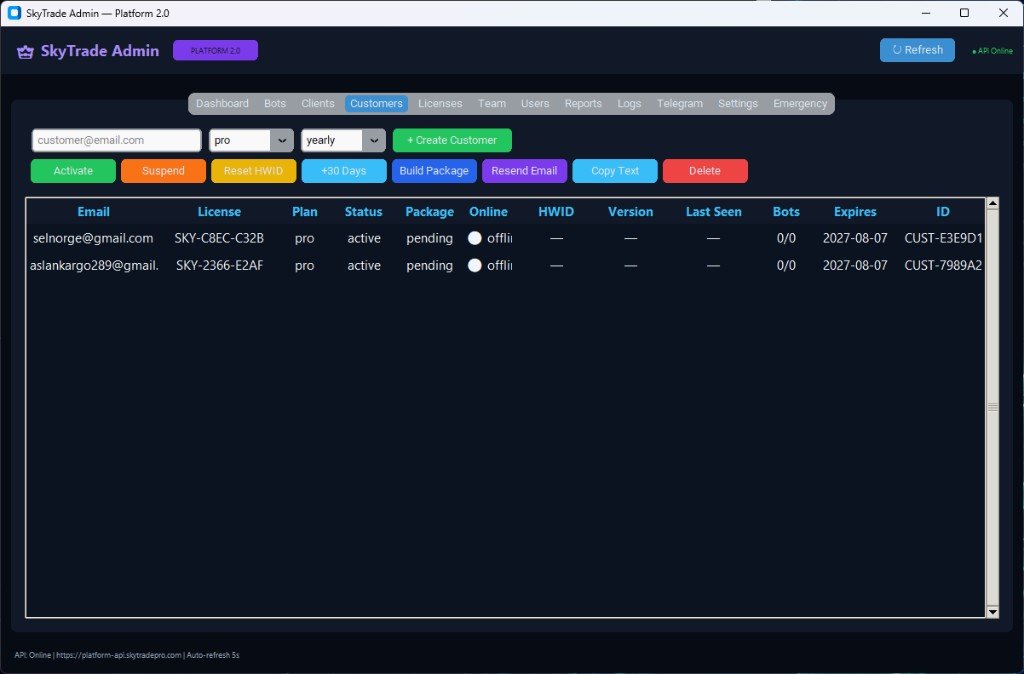Screen dimensions: 1024x674
Task: Click expiry 2027-08-07 in CUST-E3E9D1 row
Action: pos(855,238)
